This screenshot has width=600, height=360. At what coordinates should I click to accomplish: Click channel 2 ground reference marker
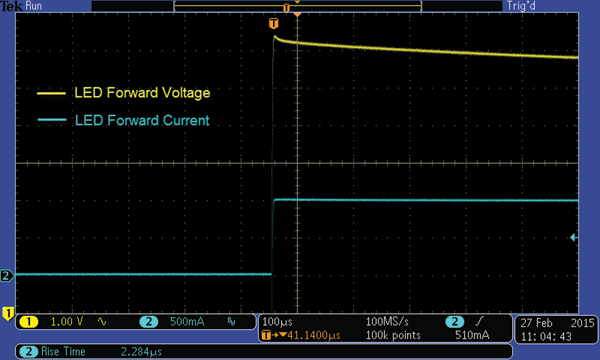7,275
